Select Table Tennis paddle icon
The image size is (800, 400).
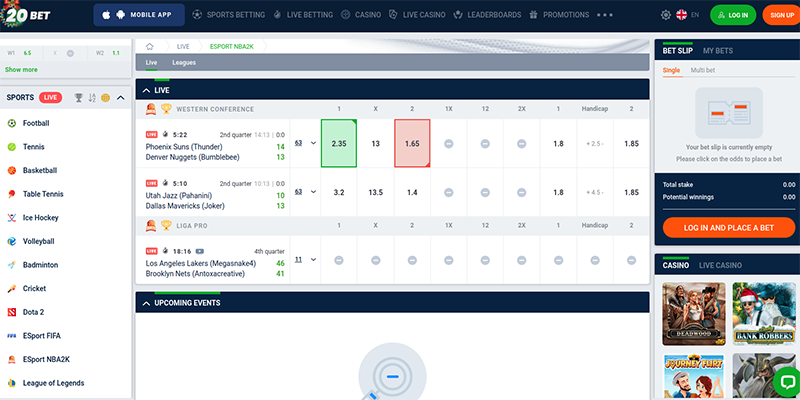click(12, 194)
